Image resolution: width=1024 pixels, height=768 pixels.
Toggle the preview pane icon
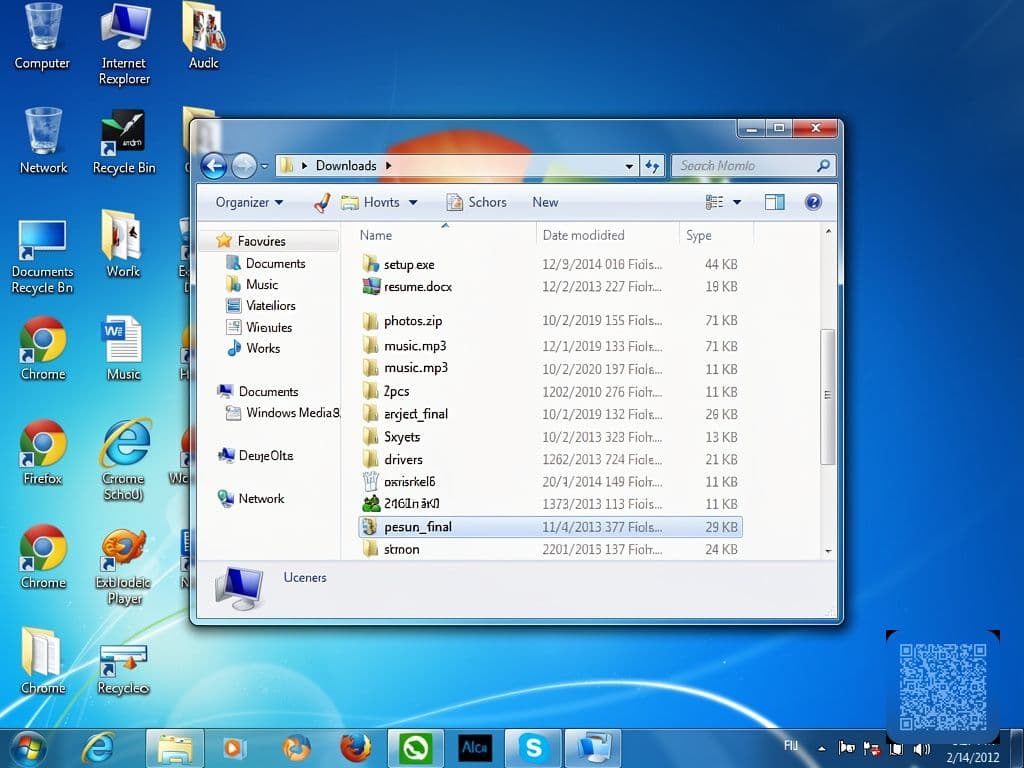[775, 202]
